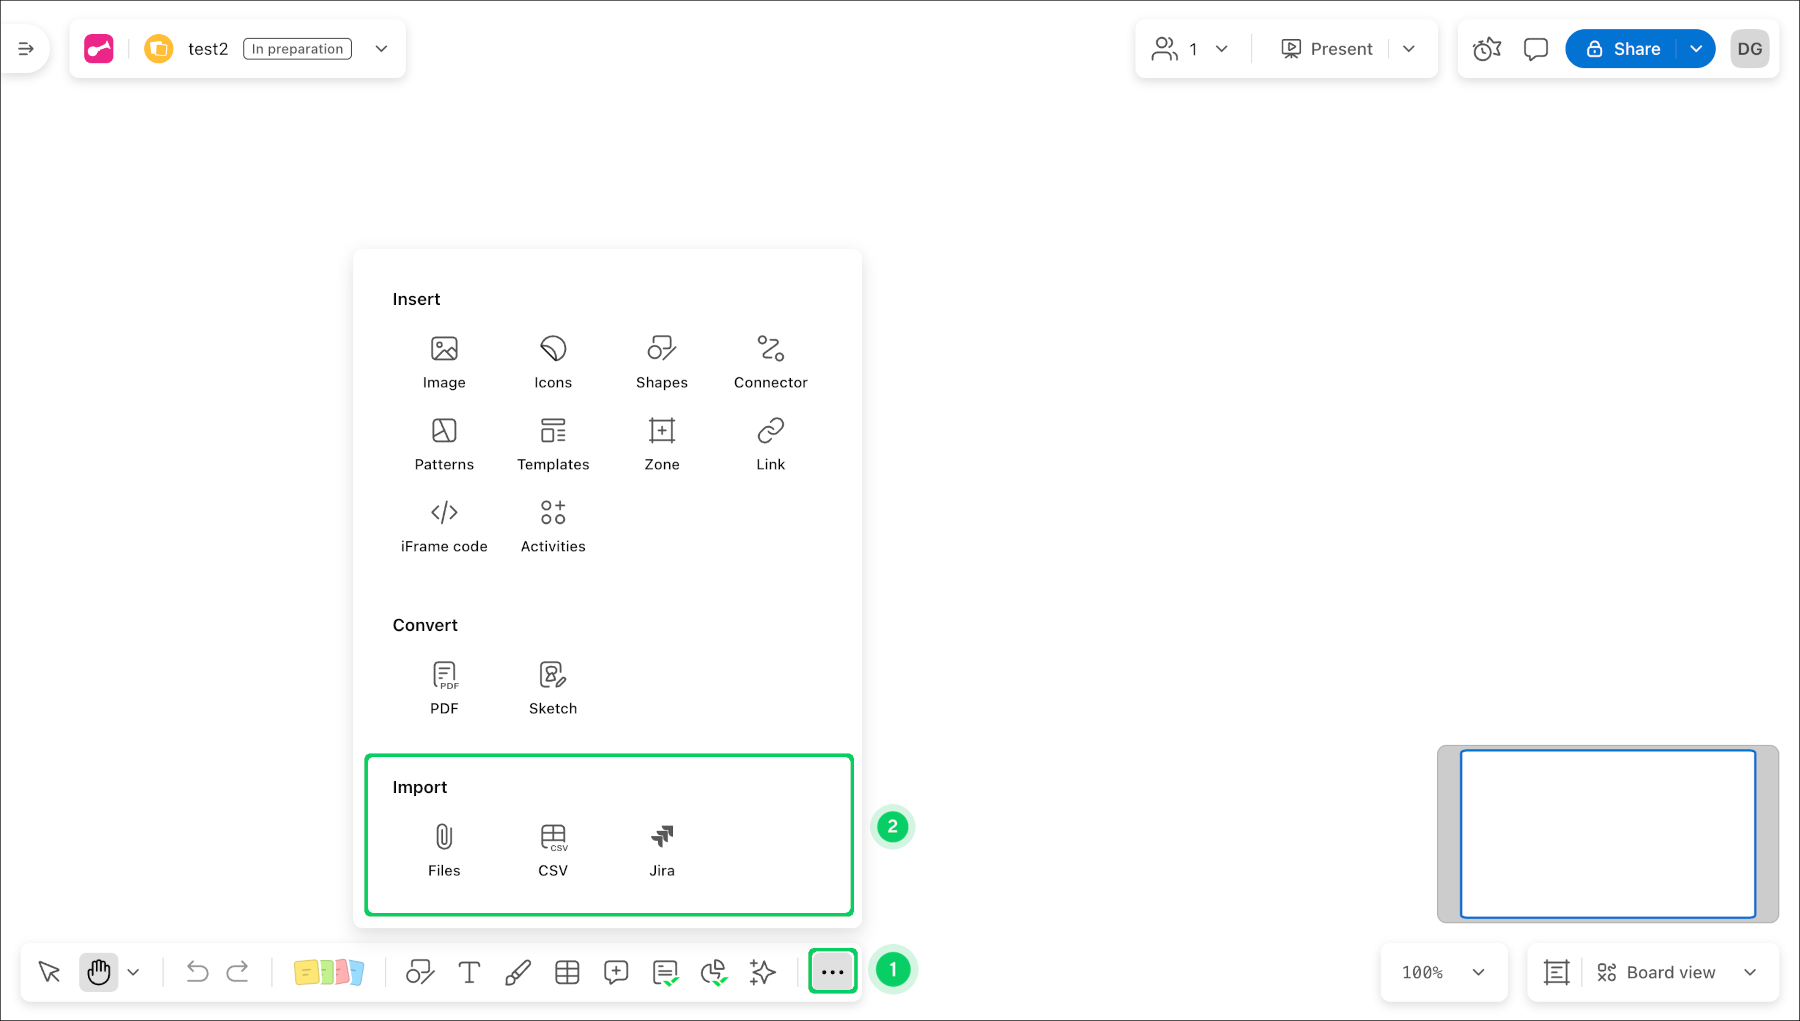Activate the Select arrow tool

click(x=47, y=971)
